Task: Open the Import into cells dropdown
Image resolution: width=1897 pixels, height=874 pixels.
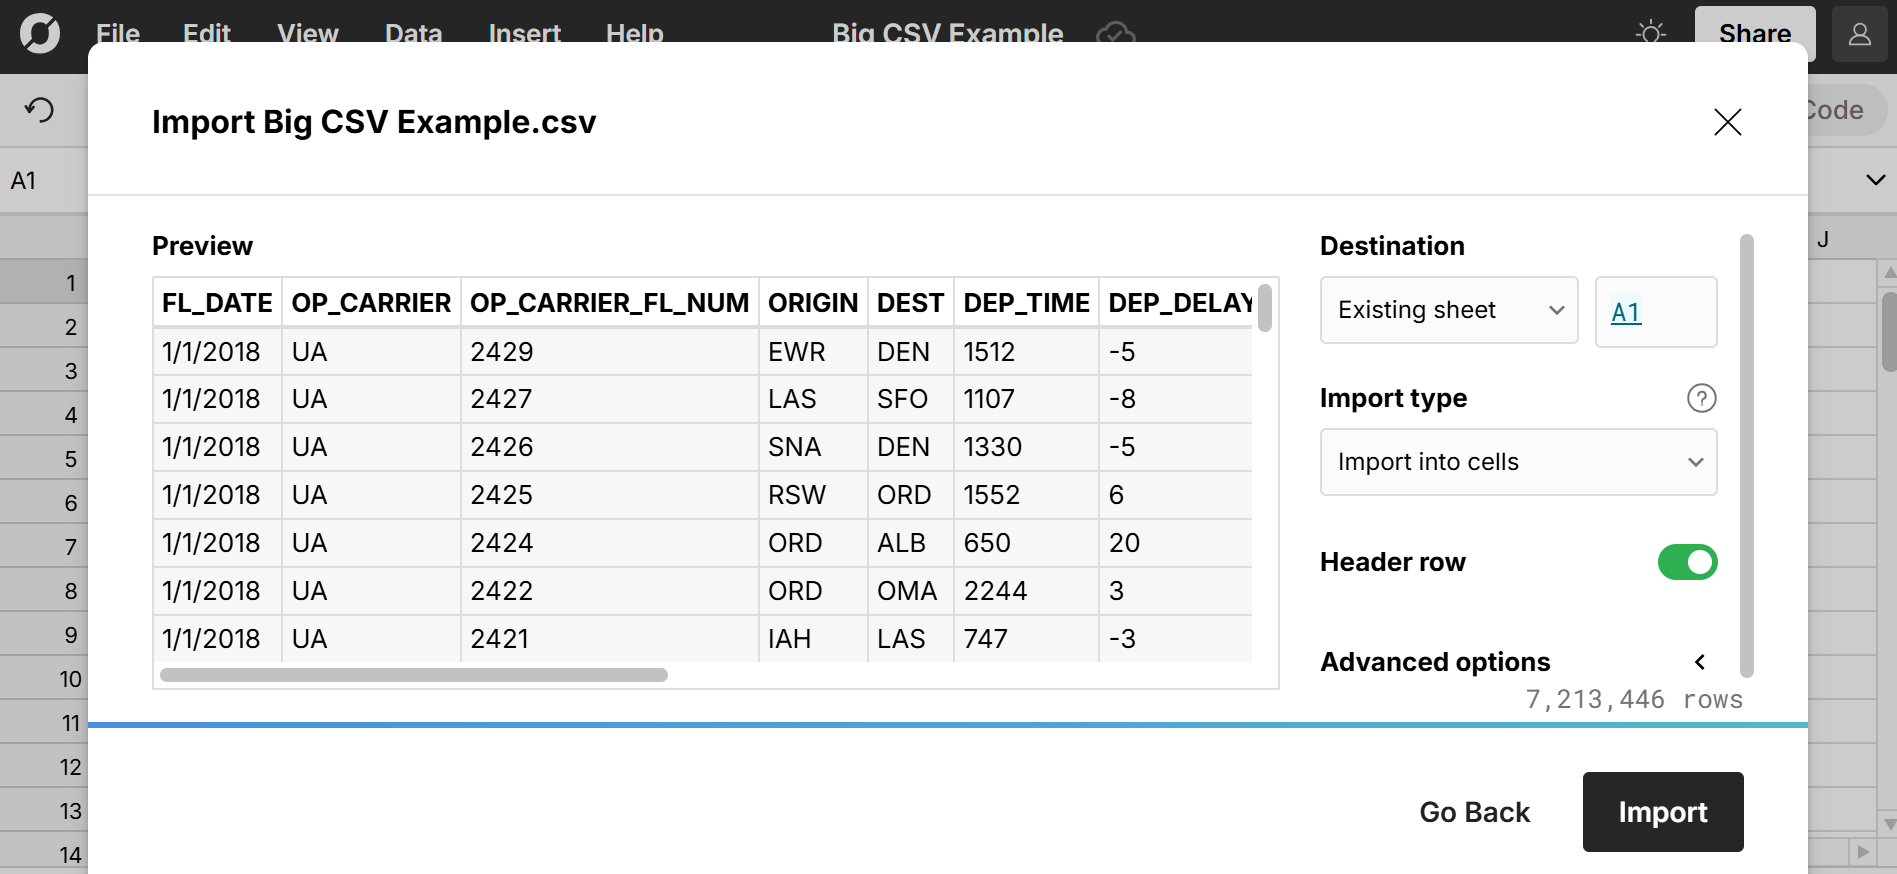Action: tap(1517, 462)
